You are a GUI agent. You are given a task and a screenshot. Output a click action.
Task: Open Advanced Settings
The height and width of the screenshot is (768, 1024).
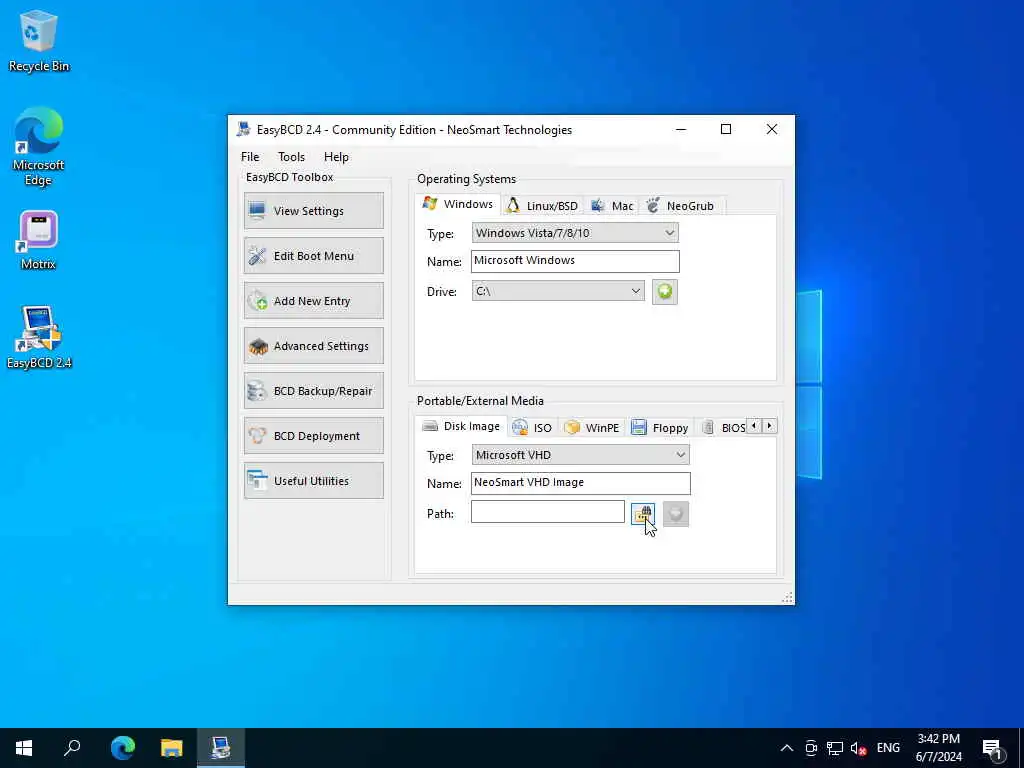[313, 346]
